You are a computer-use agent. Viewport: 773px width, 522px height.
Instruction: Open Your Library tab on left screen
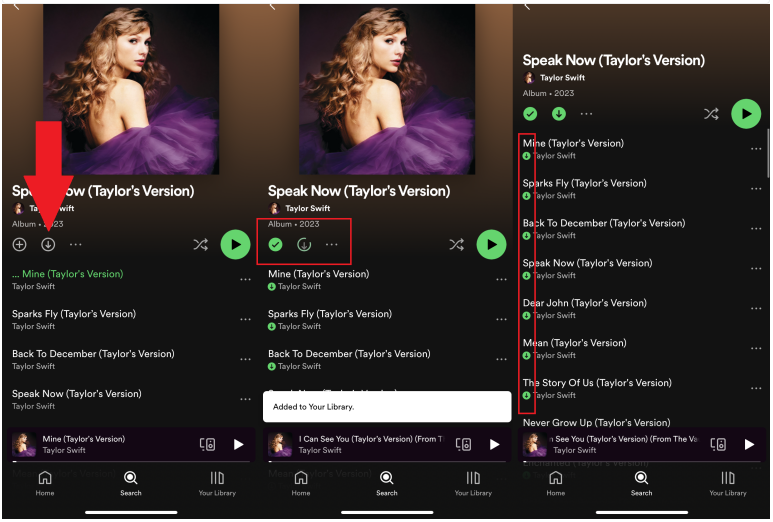coord(217,484)
